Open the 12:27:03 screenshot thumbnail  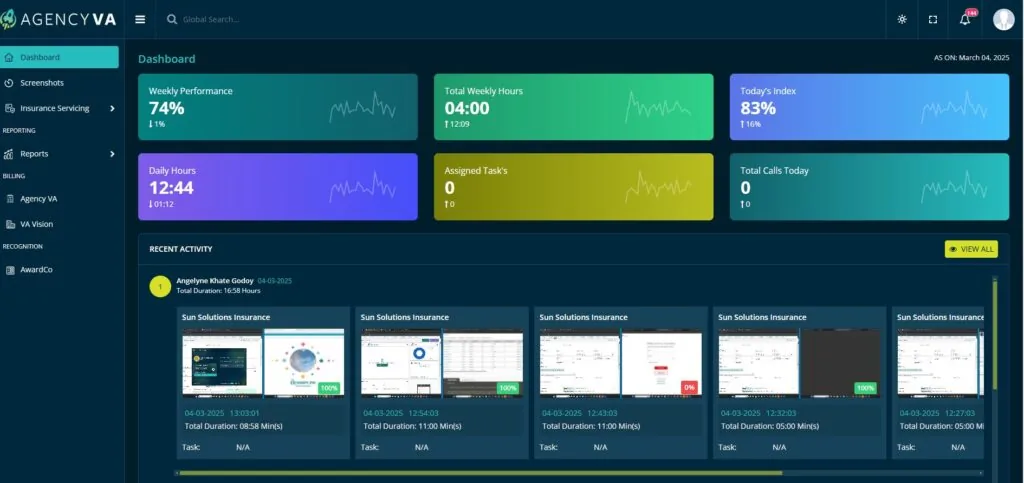point(940,363)
